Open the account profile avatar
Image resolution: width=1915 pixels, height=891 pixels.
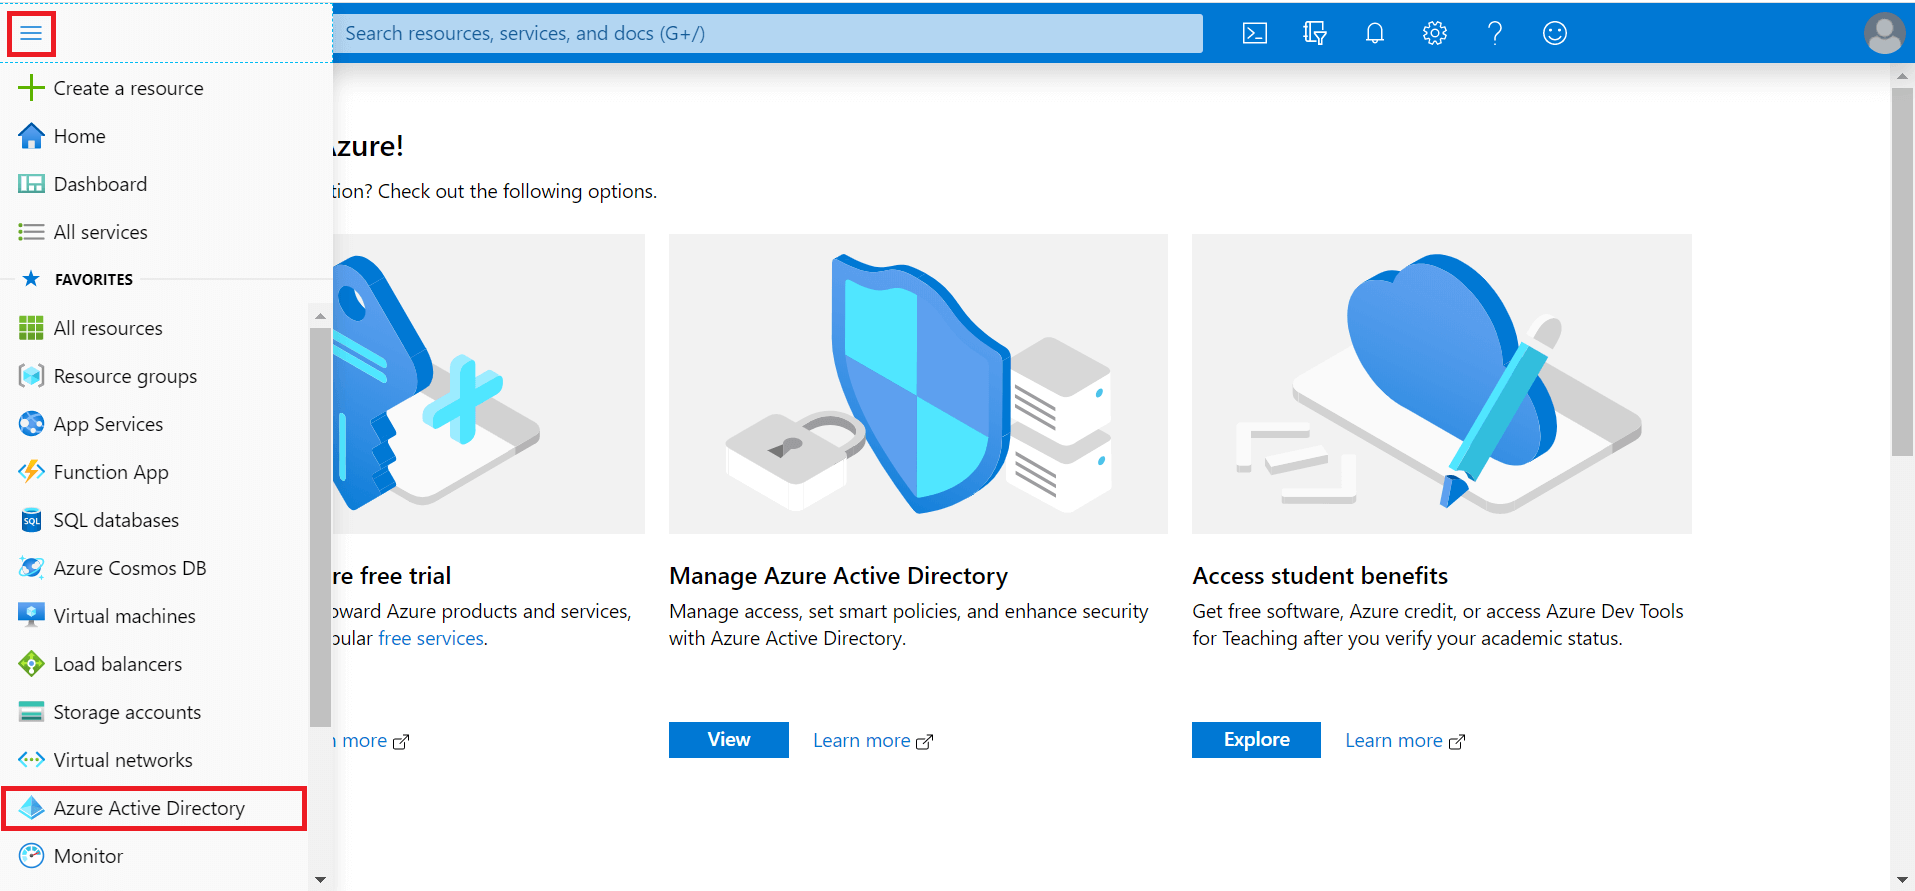pos(1884,33)
